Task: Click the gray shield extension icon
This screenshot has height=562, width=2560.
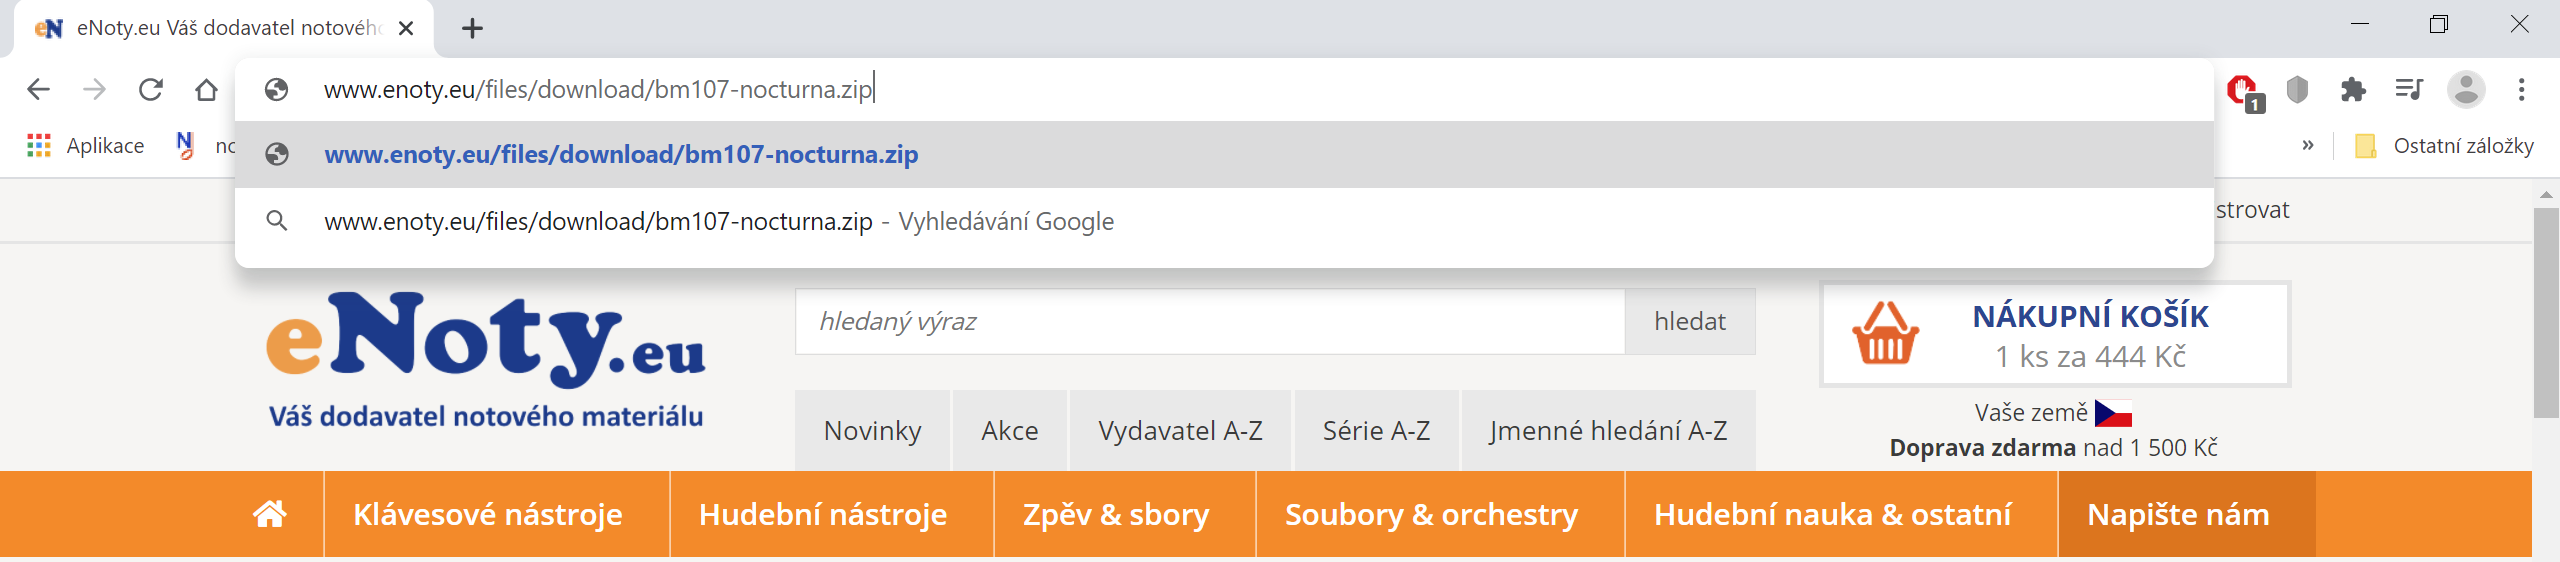Action: pos(2297,90)
